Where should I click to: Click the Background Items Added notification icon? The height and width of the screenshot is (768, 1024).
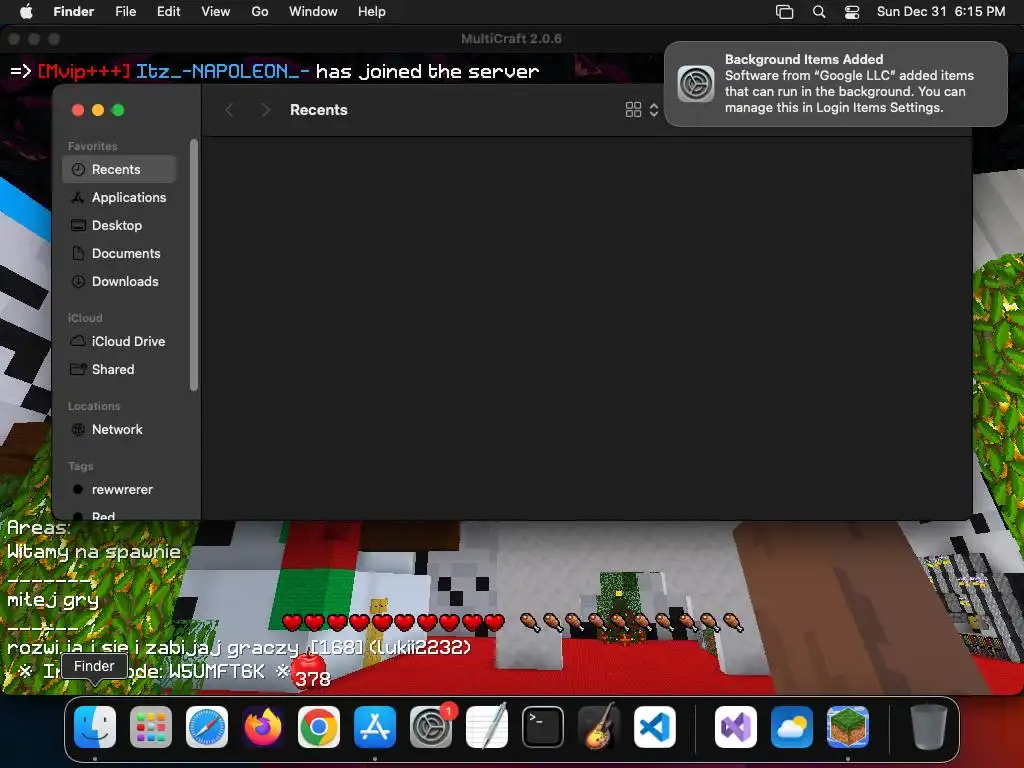696,84
